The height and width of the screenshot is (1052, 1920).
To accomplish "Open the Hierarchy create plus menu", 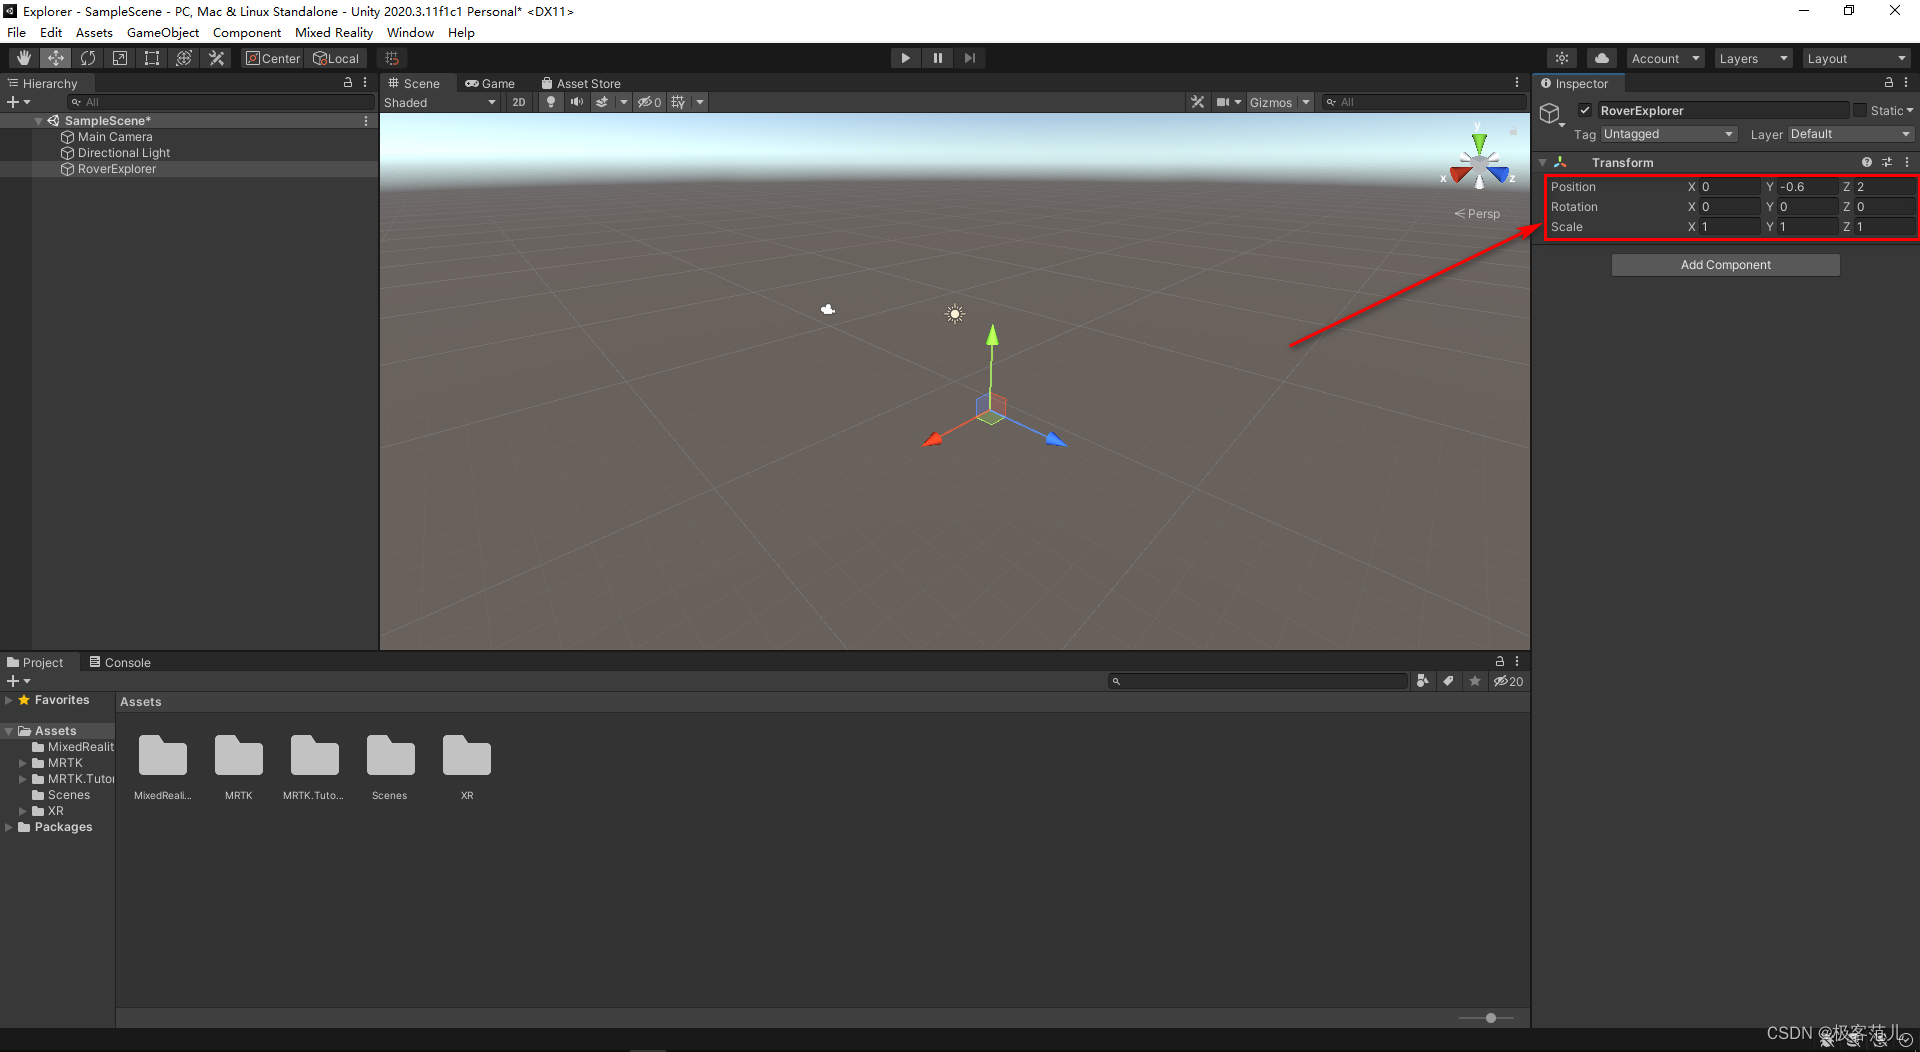I will coord(18,102).
